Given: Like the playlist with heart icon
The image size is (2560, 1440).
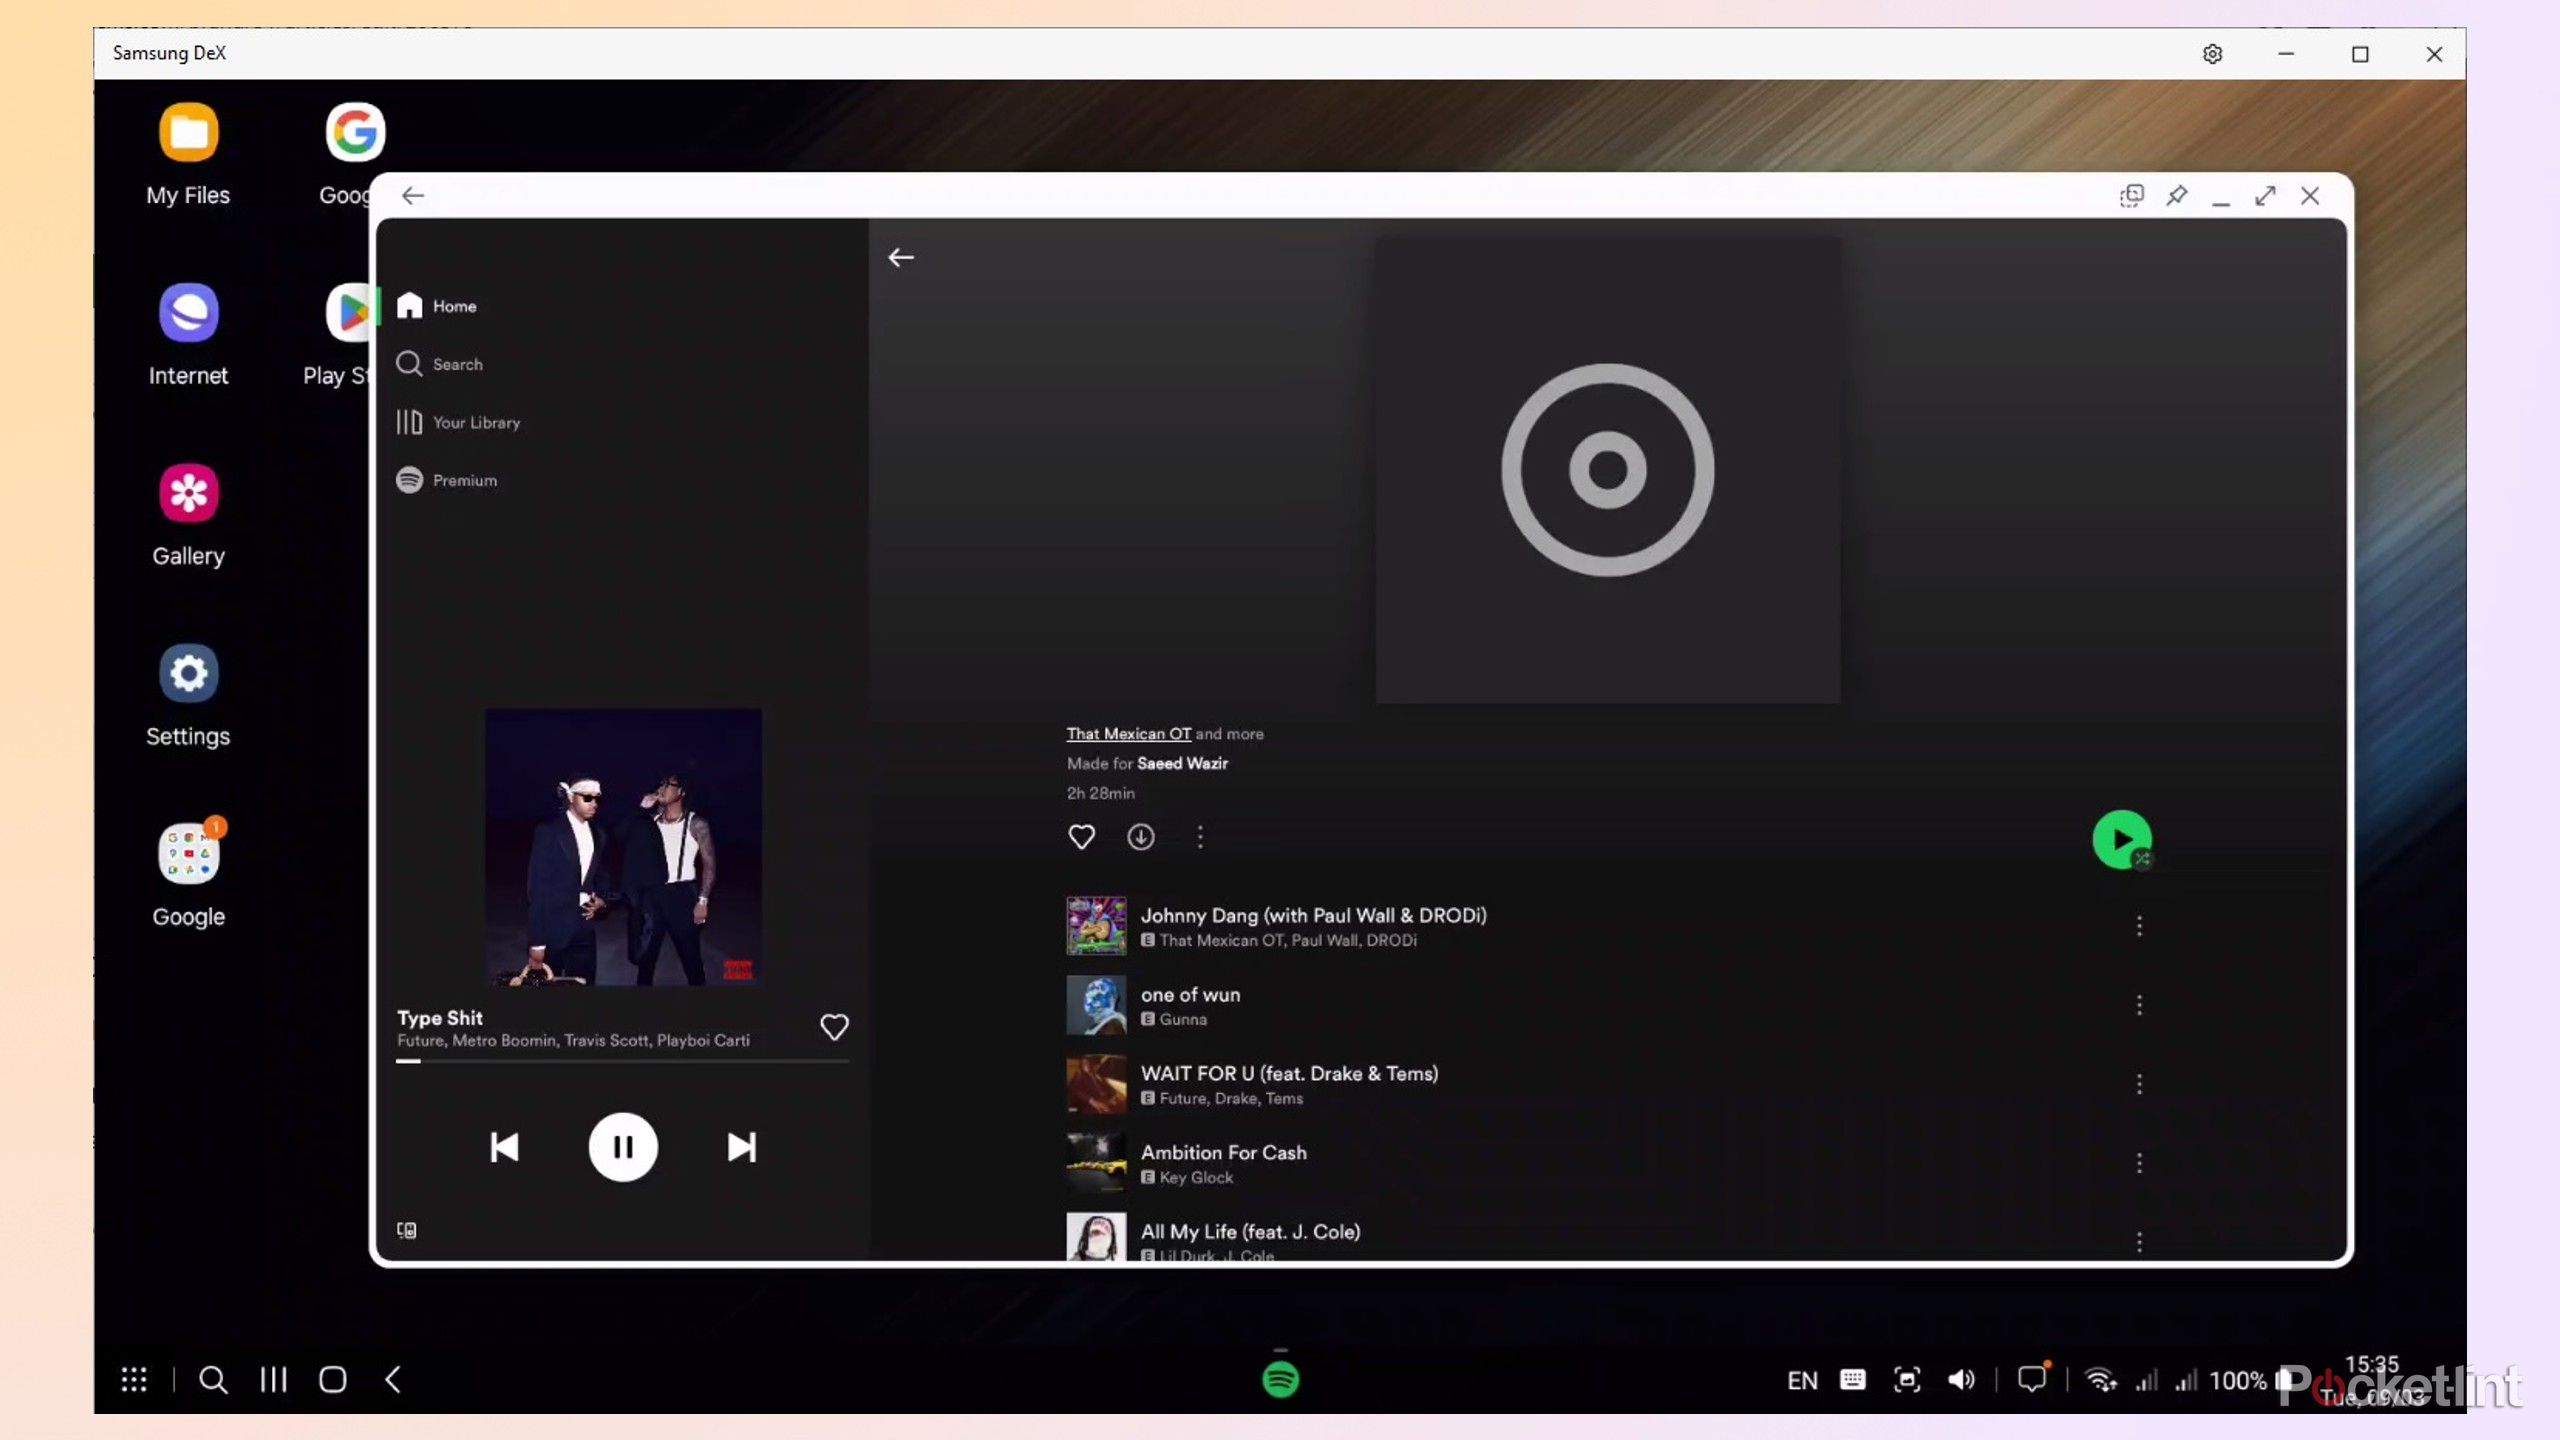Looking at the screenshot, I should [1081, 837].
